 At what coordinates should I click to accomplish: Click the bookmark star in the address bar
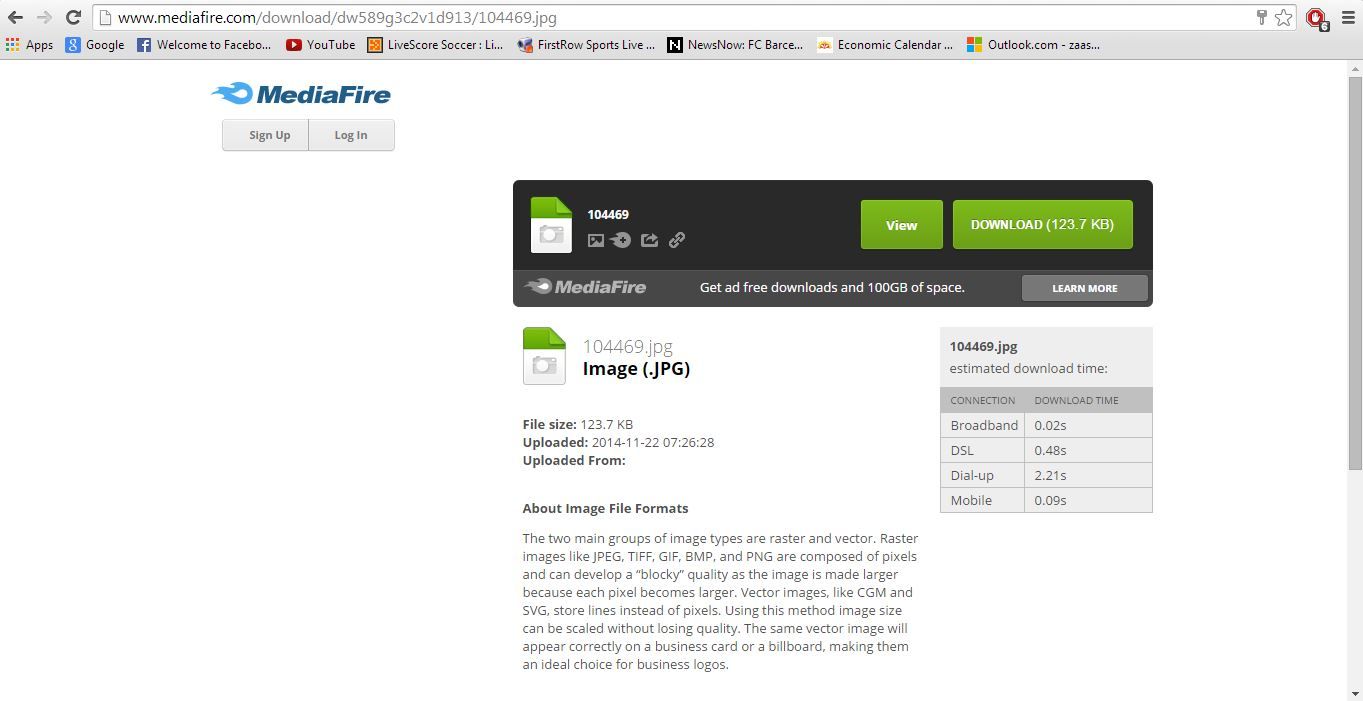pos(1282,17)
